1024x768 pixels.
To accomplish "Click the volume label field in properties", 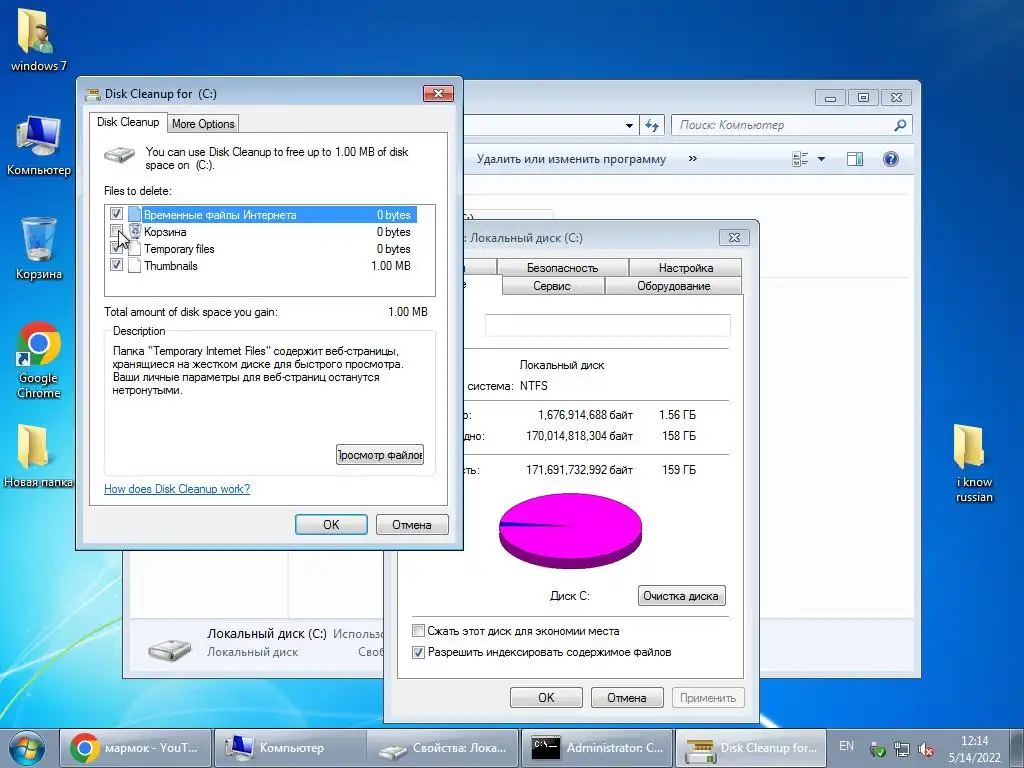I will 607,325.
